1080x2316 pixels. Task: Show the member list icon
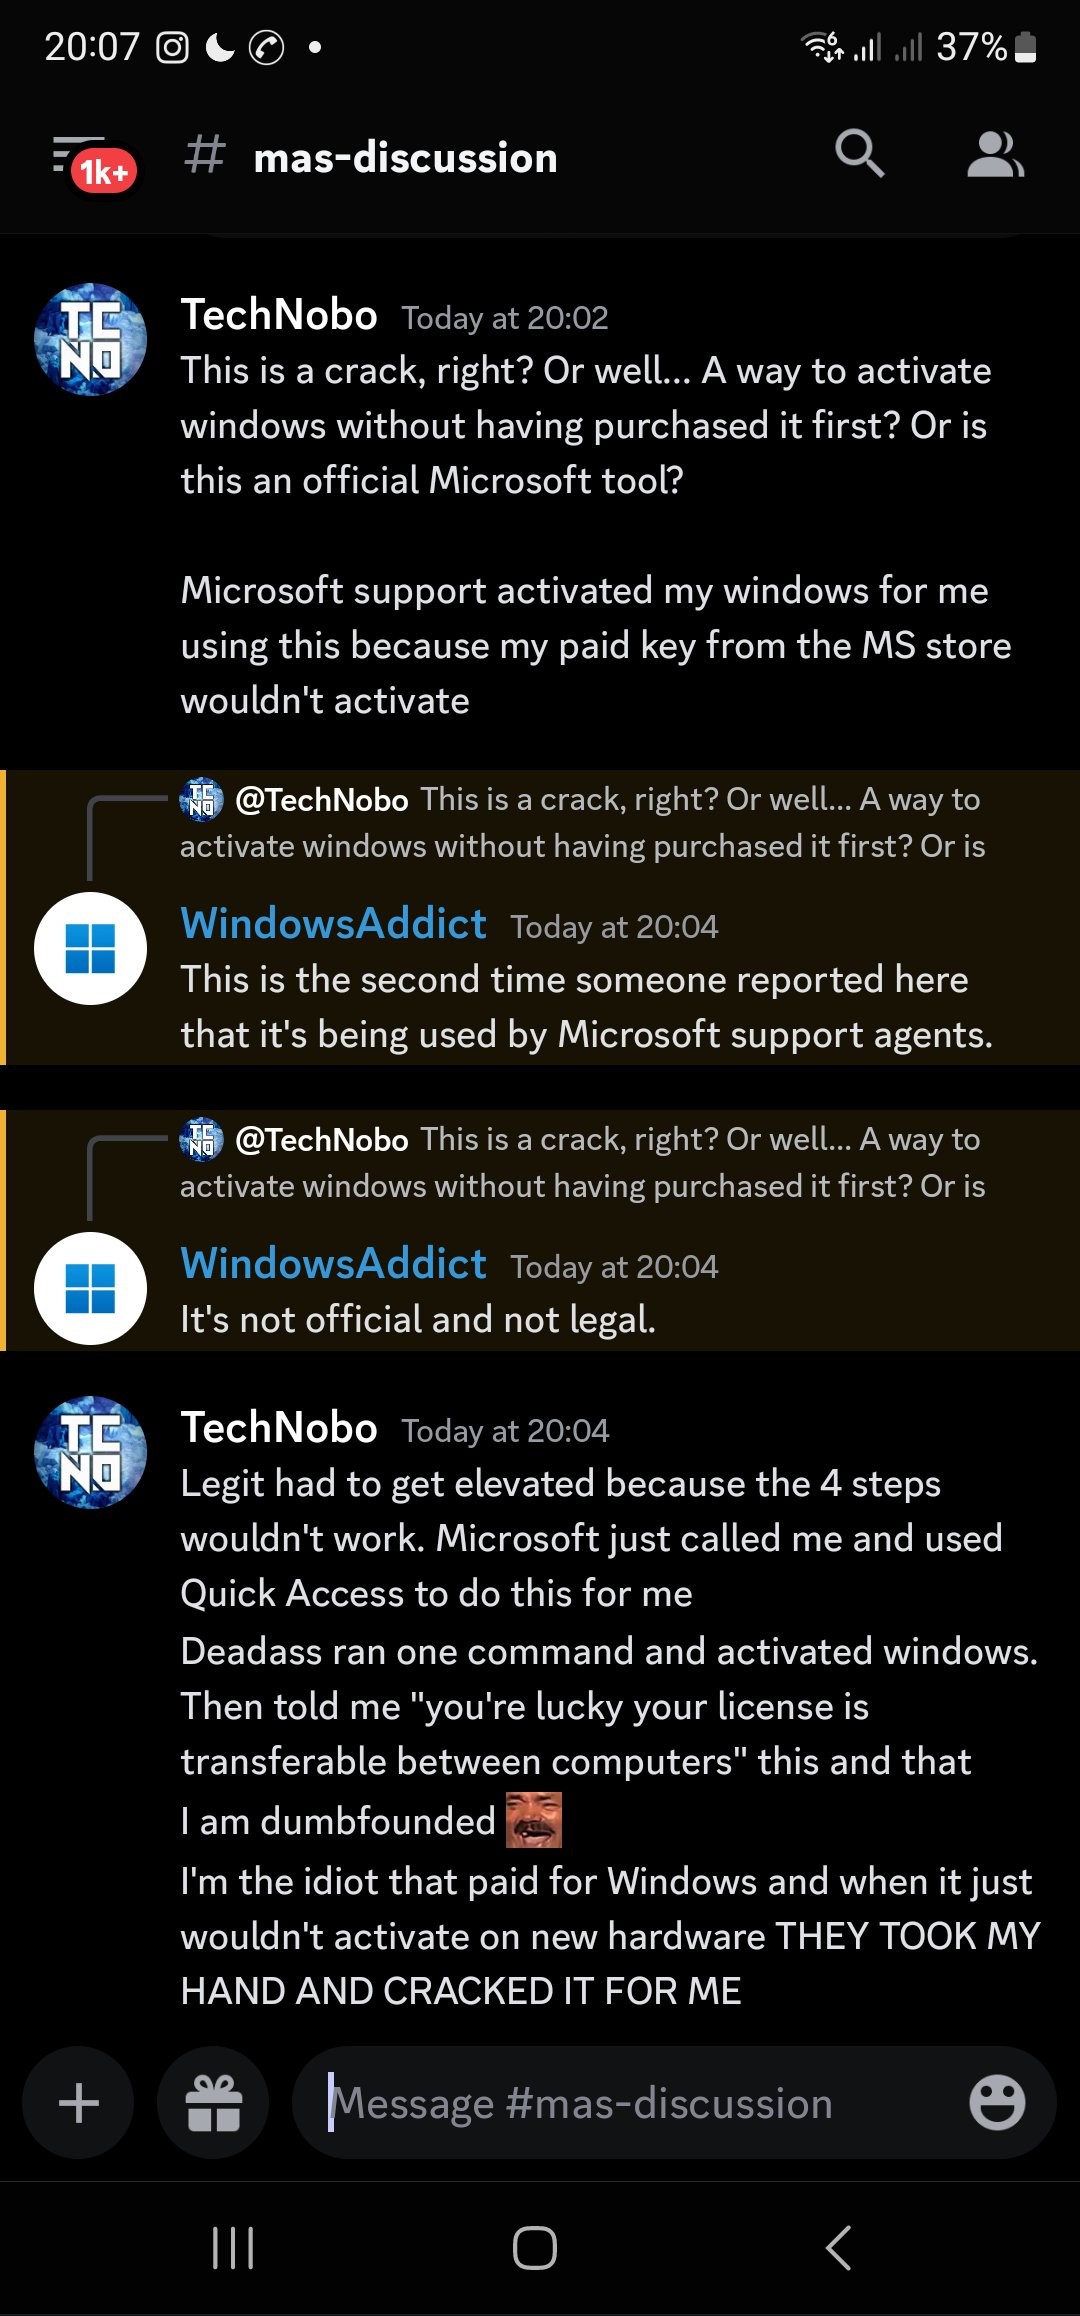pos(994,155)
